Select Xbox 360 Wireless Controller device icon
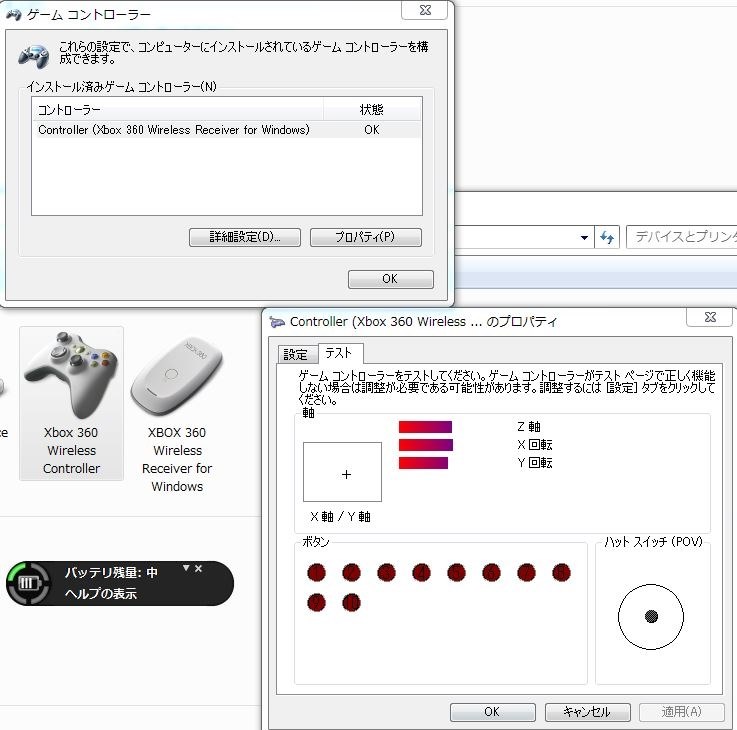Image resolution: width=737 pixels, height=730 pixels. click(x=71, y=403)
